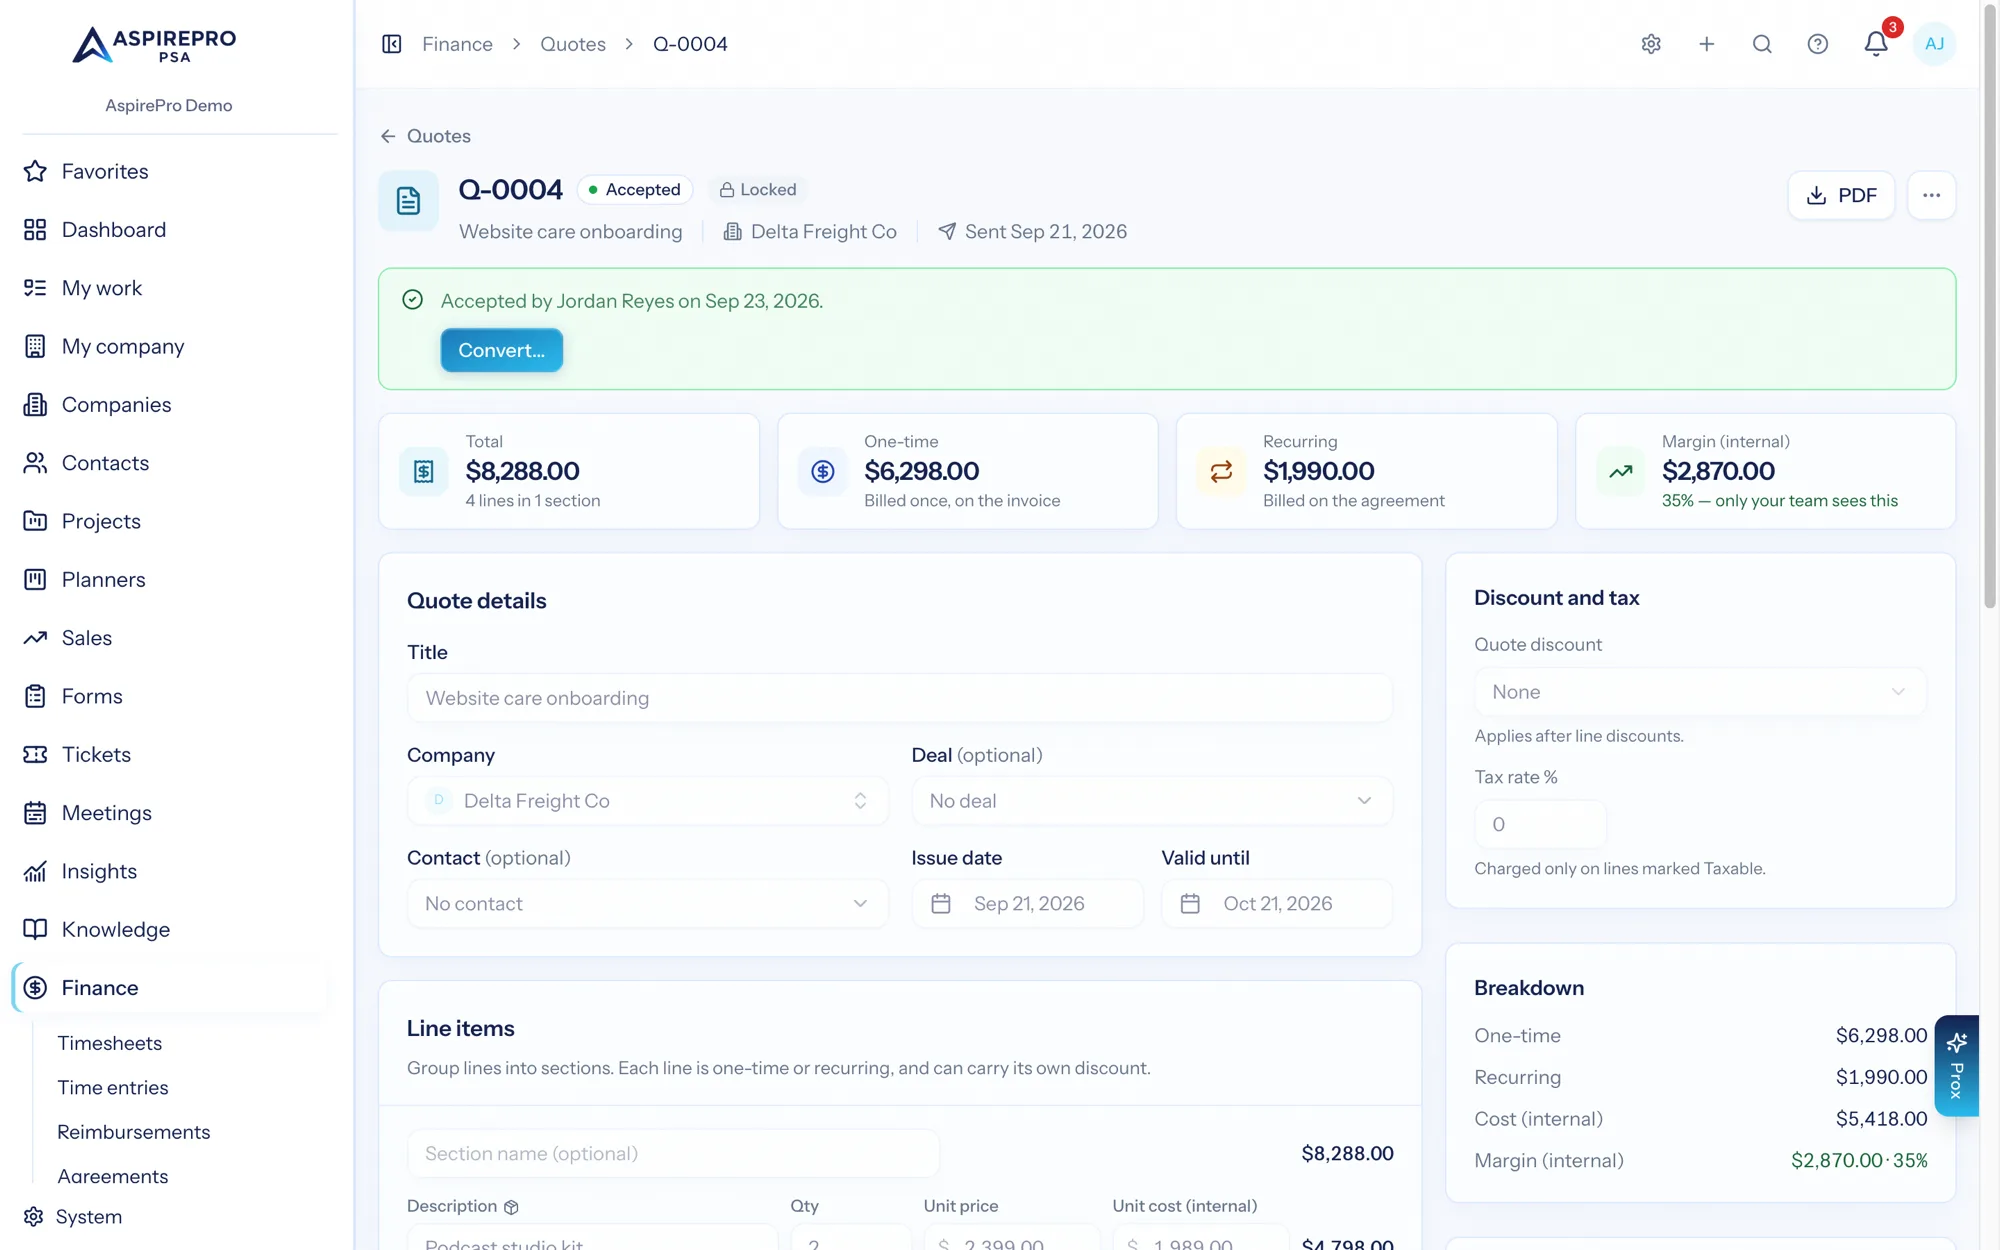
Task: Click the Accepted status badge
Action: click(x=635, y=190)
